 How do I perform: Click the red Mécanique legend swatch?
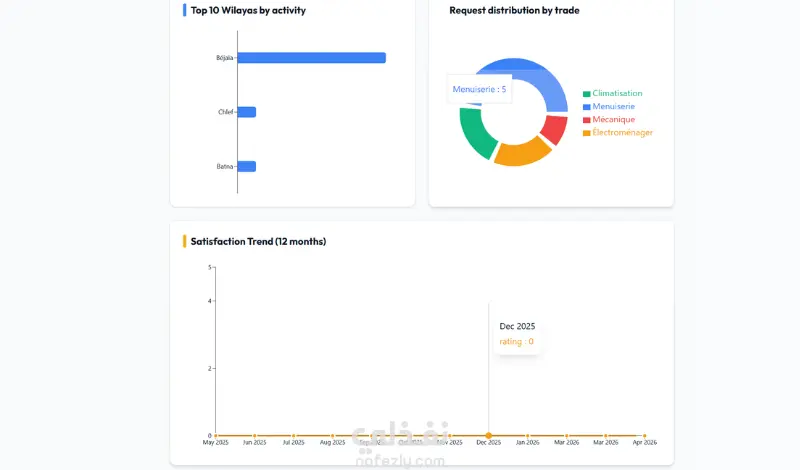click(587, 120)
